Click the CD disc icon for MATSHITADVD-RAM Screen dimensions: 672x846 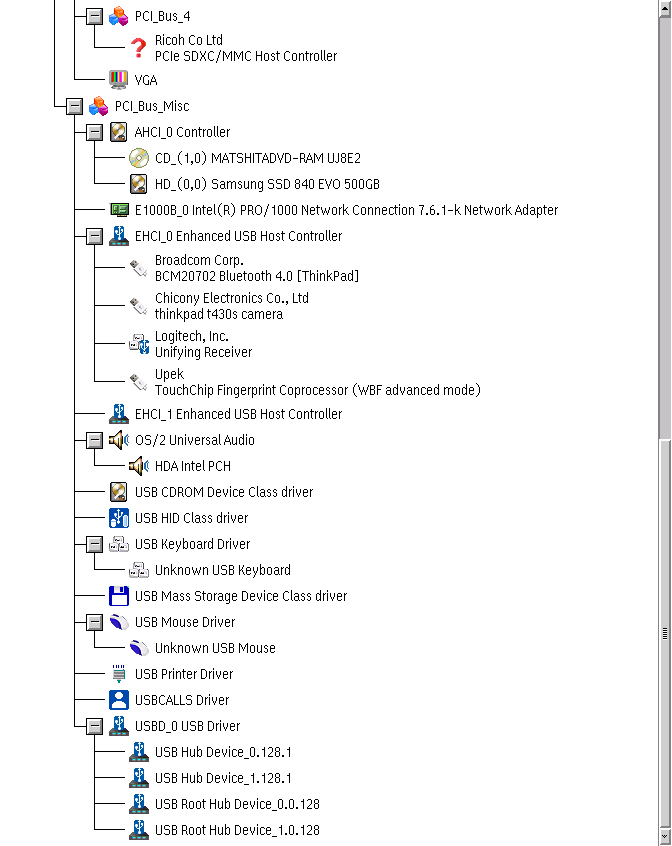pyautogui.click(x=139, y=158)
